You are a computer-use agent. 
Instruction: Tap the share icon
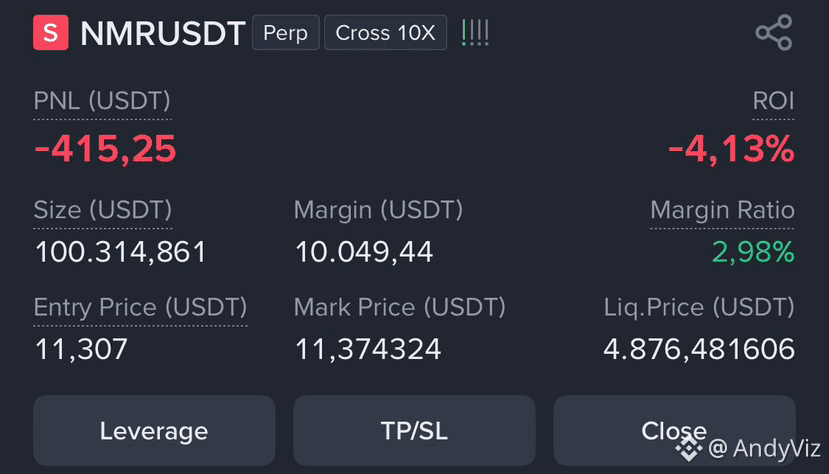coord(774,33)
